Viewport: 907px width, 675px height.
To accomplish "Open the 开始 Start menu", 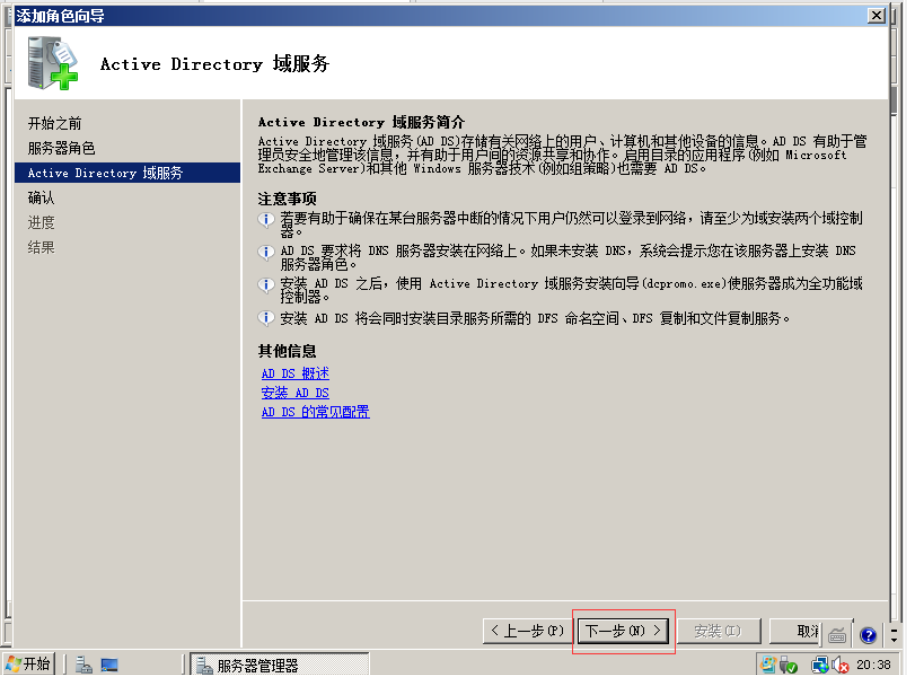I will click(x=28, y=664).
